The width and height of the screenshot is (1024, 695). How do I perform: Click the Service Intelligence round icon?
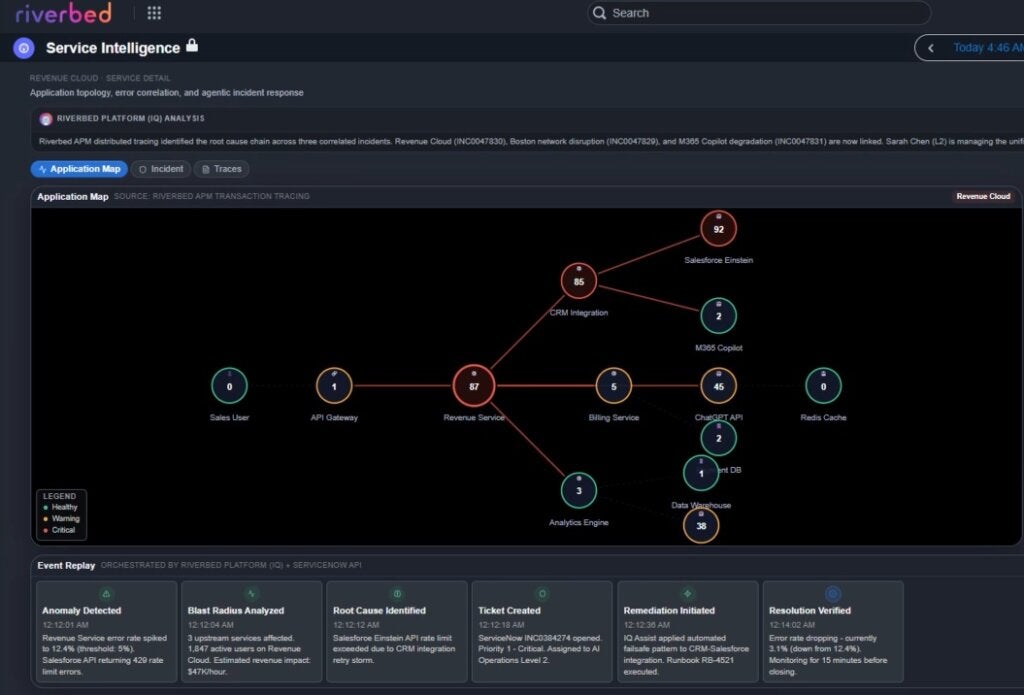click(x=24, y=48)
